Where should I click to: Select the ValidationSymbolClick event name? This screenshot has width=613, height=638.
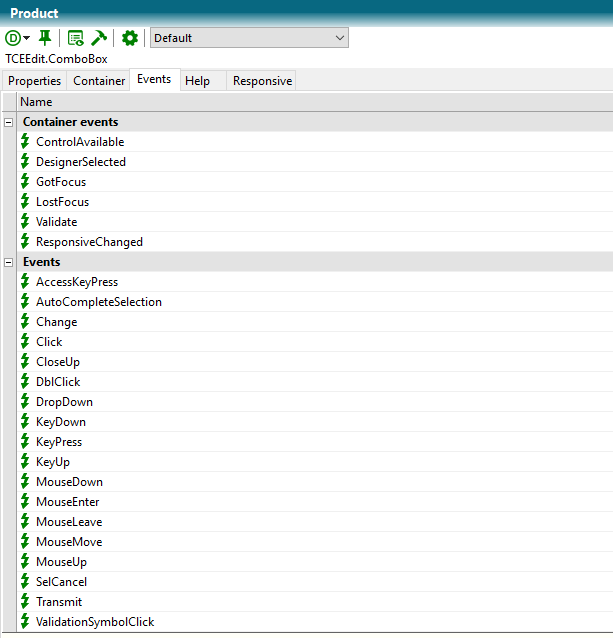point(95,622)
